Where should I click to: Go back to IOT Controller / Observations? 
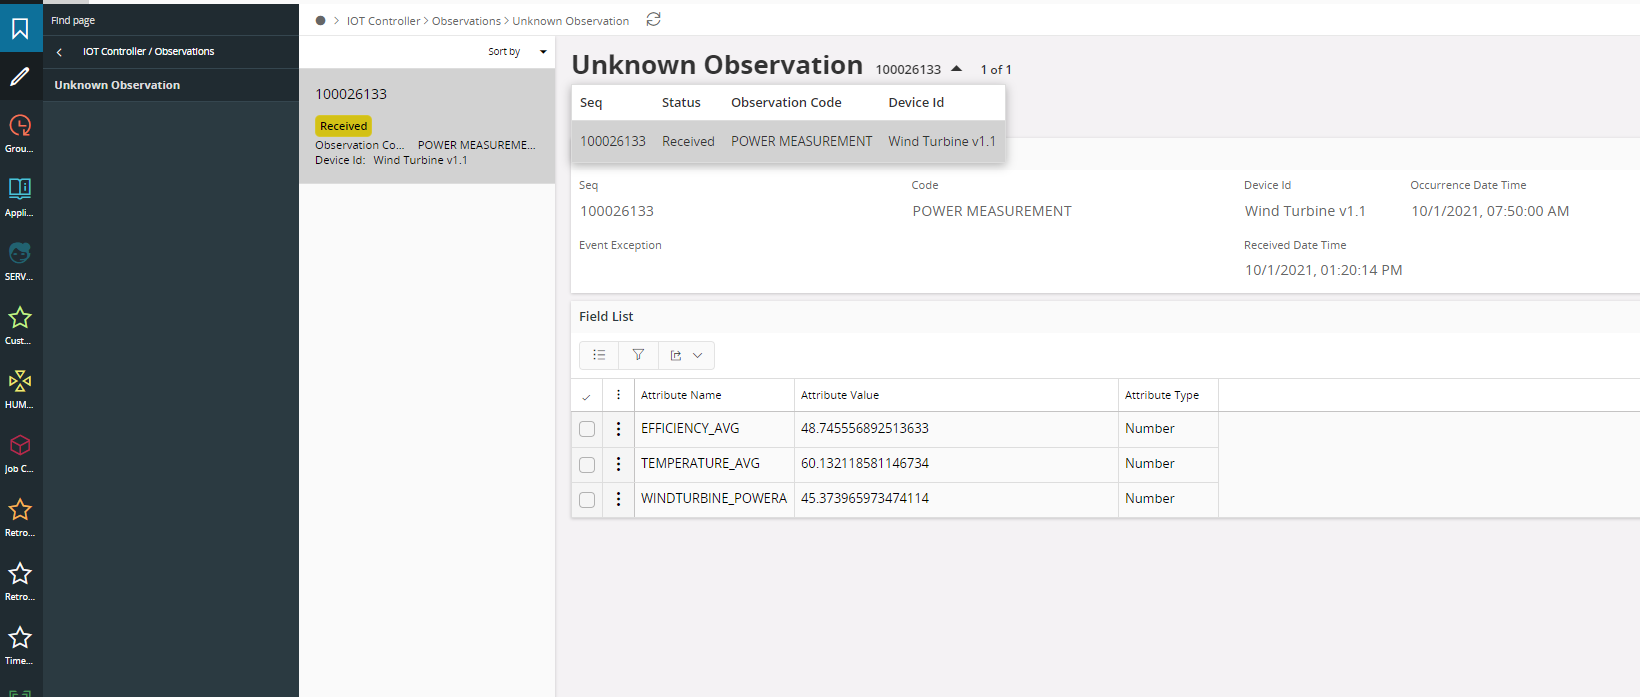[x=60, y=52]
